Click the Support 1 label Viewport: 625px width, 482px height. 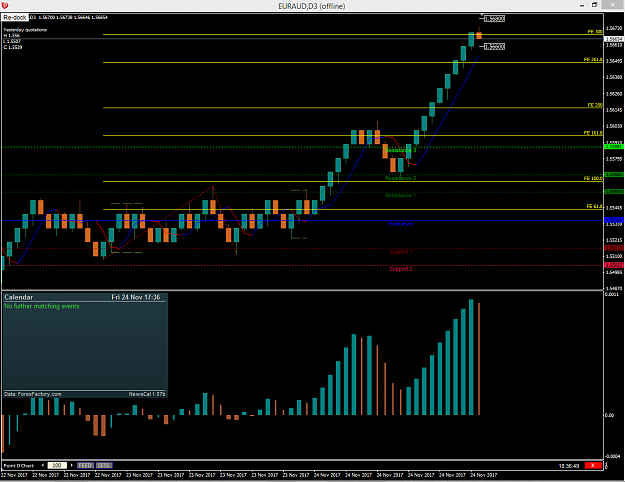click(401, 252)
